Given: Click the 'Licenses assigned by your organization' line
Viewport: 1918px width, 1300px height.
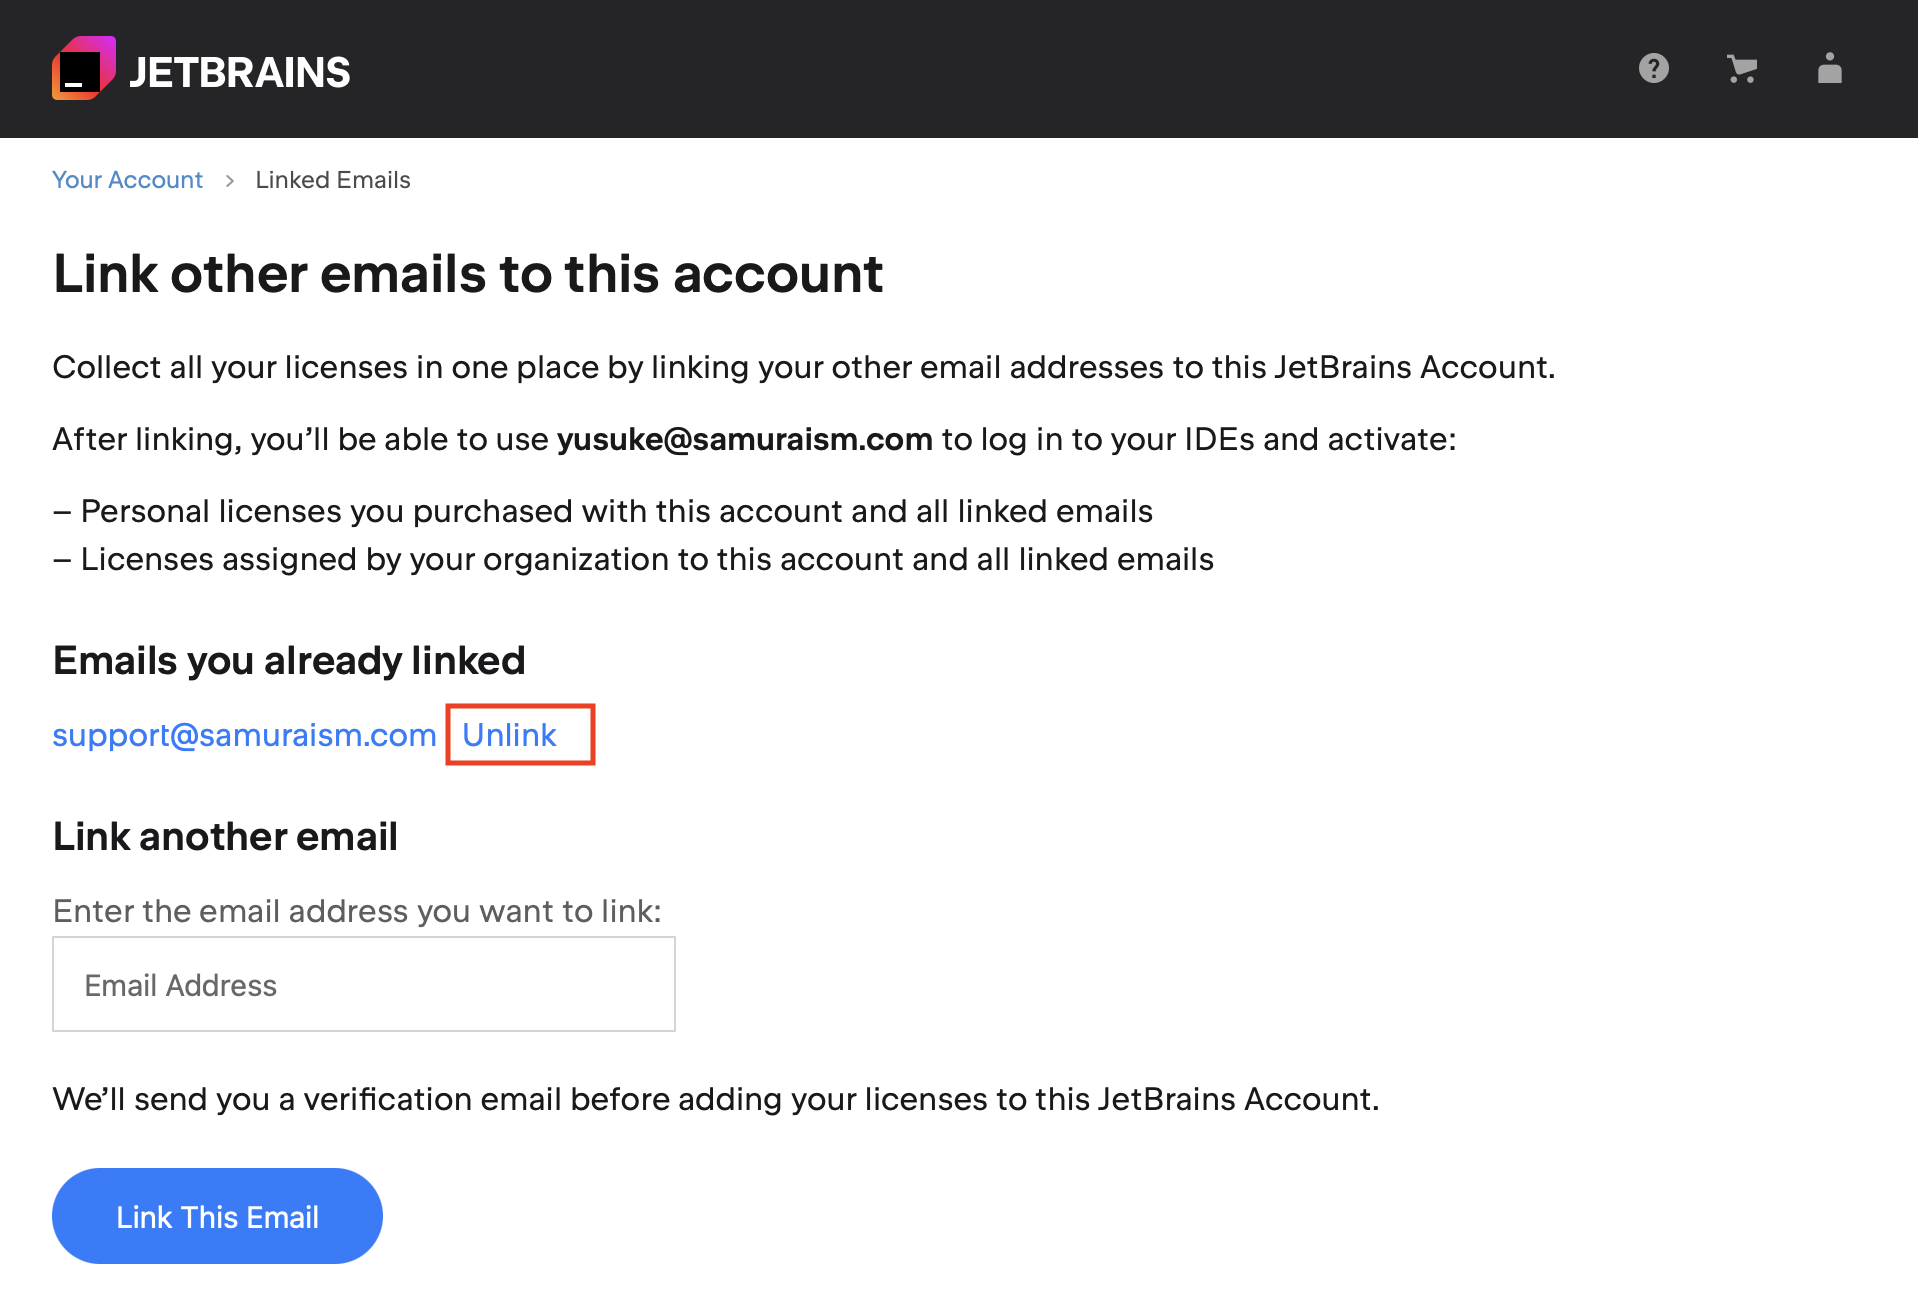Looking at the screenshot, I should [633, 559].
